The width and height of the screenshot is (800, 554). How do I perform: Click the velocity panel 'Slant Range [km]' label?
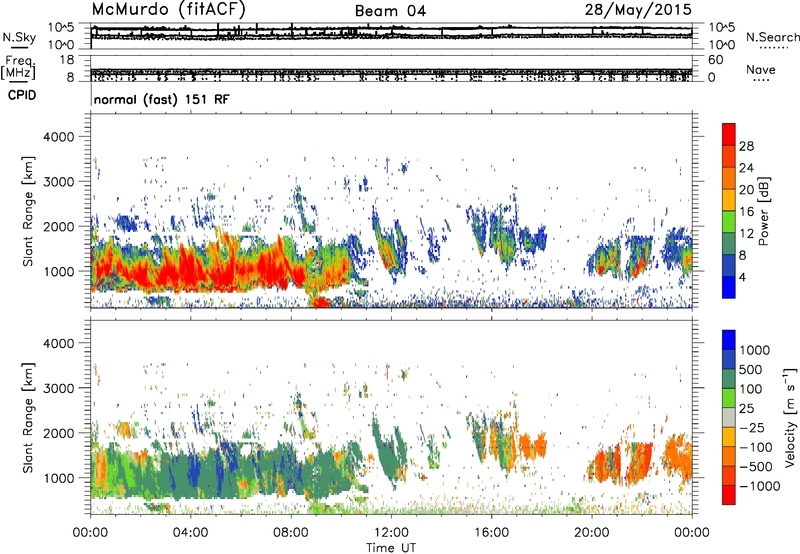(x=28, y=417)
